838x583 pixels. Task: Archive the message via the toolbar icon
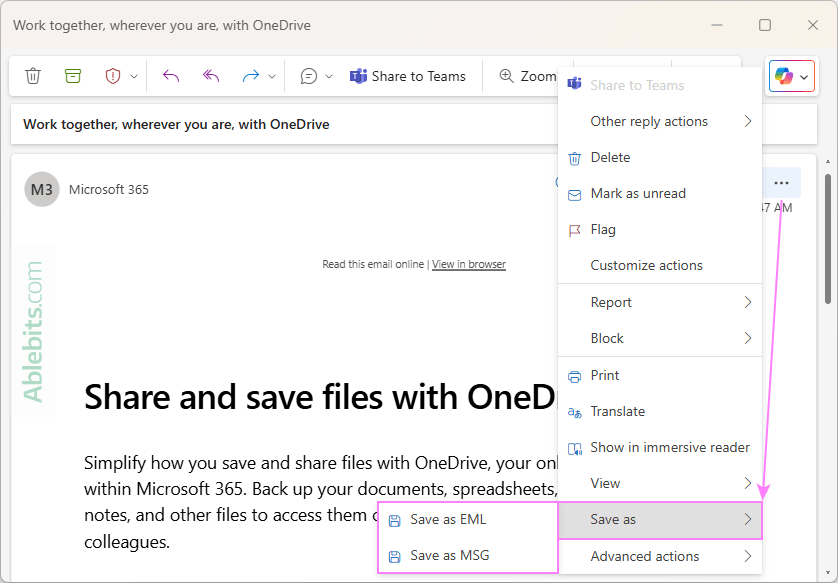[x=73, y=75]
